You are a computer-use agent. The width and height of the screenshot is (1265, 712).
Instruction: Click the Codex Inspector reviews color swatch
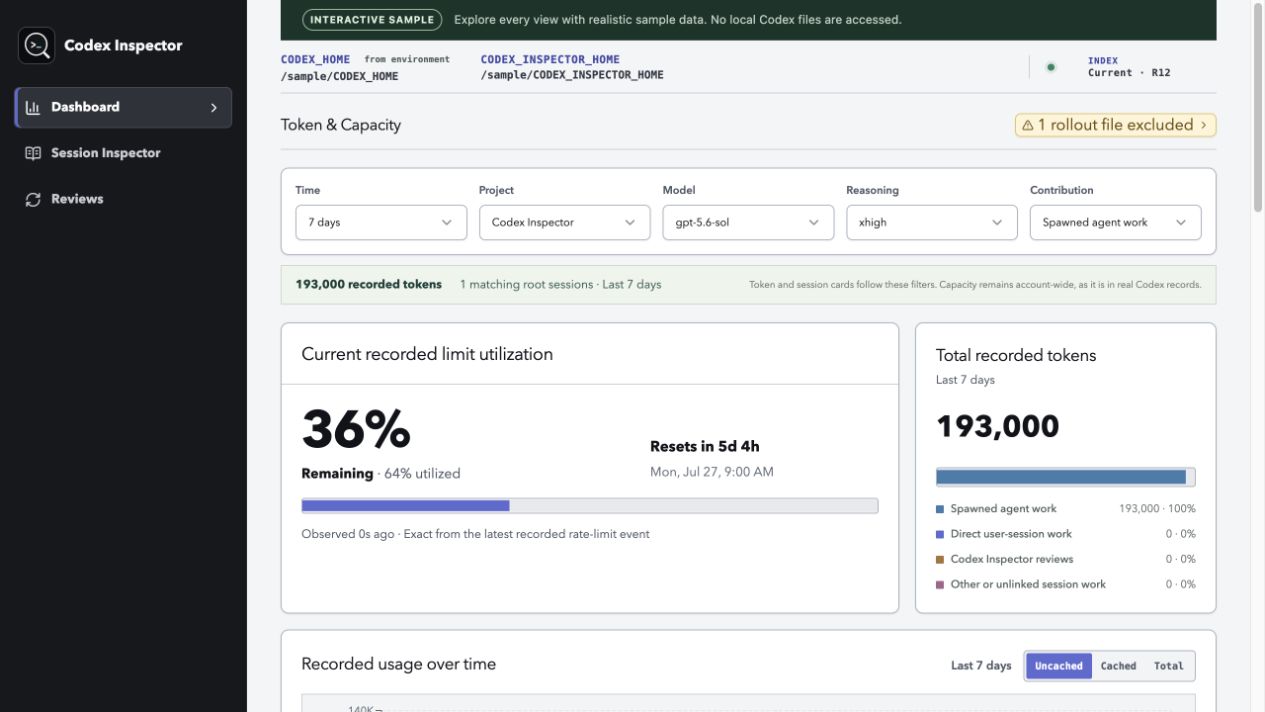click(x=940, y=559)
